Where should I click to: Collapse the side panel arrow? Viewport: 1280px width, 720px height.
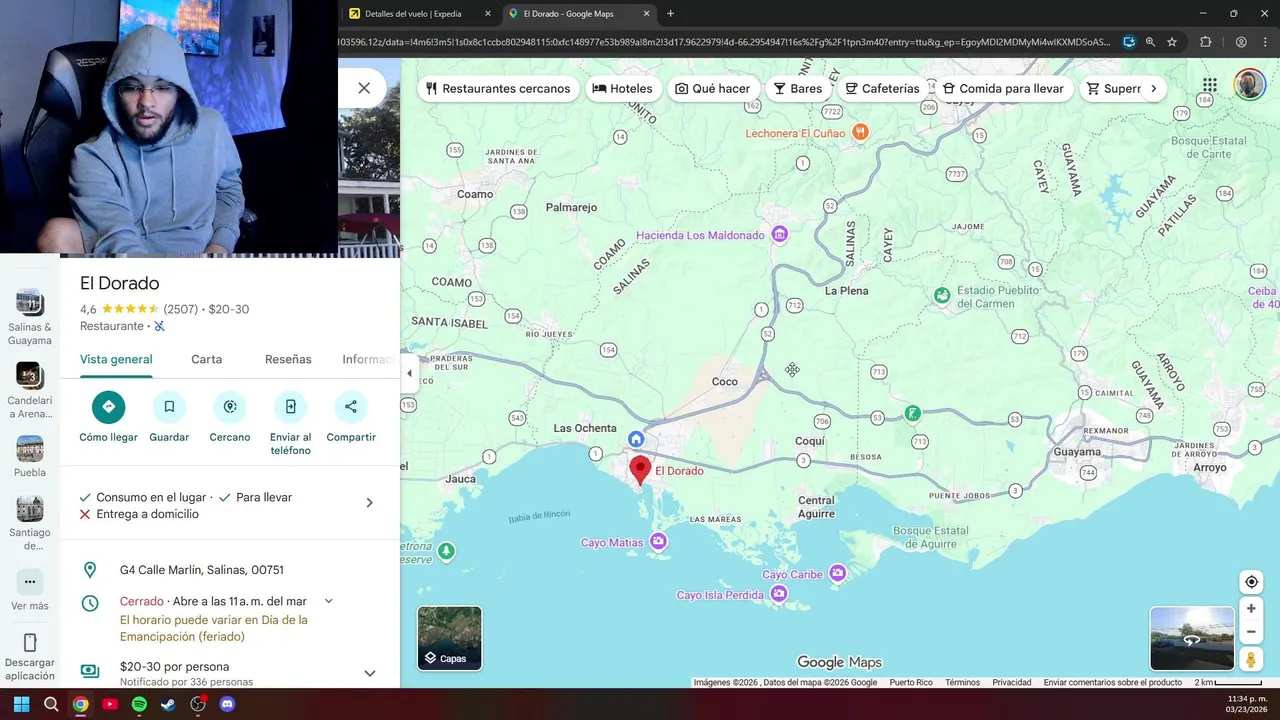click(408, 373)
